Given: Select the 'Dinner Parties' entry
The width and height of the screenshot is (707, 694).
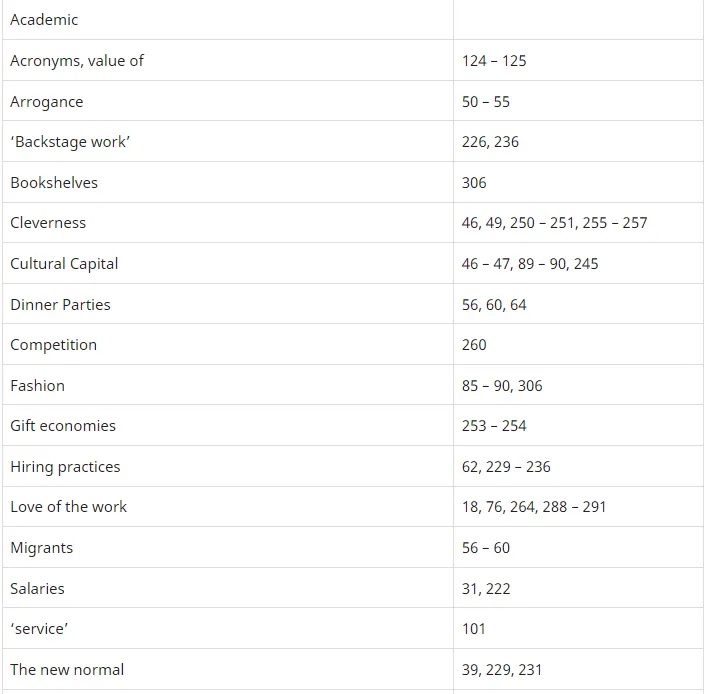Looking at the screenshot, I should (x=60, y=305).
